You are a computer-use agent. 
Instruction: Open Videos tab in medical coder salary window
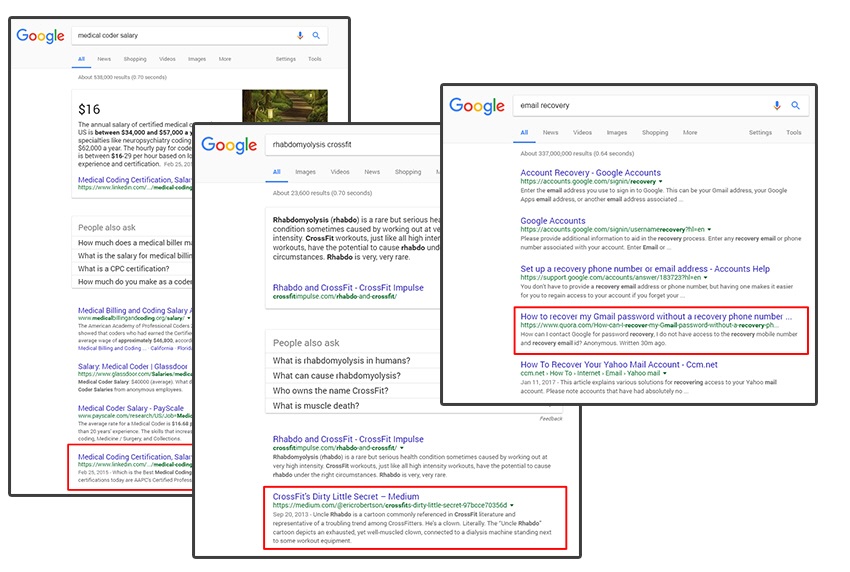[167, 59]
